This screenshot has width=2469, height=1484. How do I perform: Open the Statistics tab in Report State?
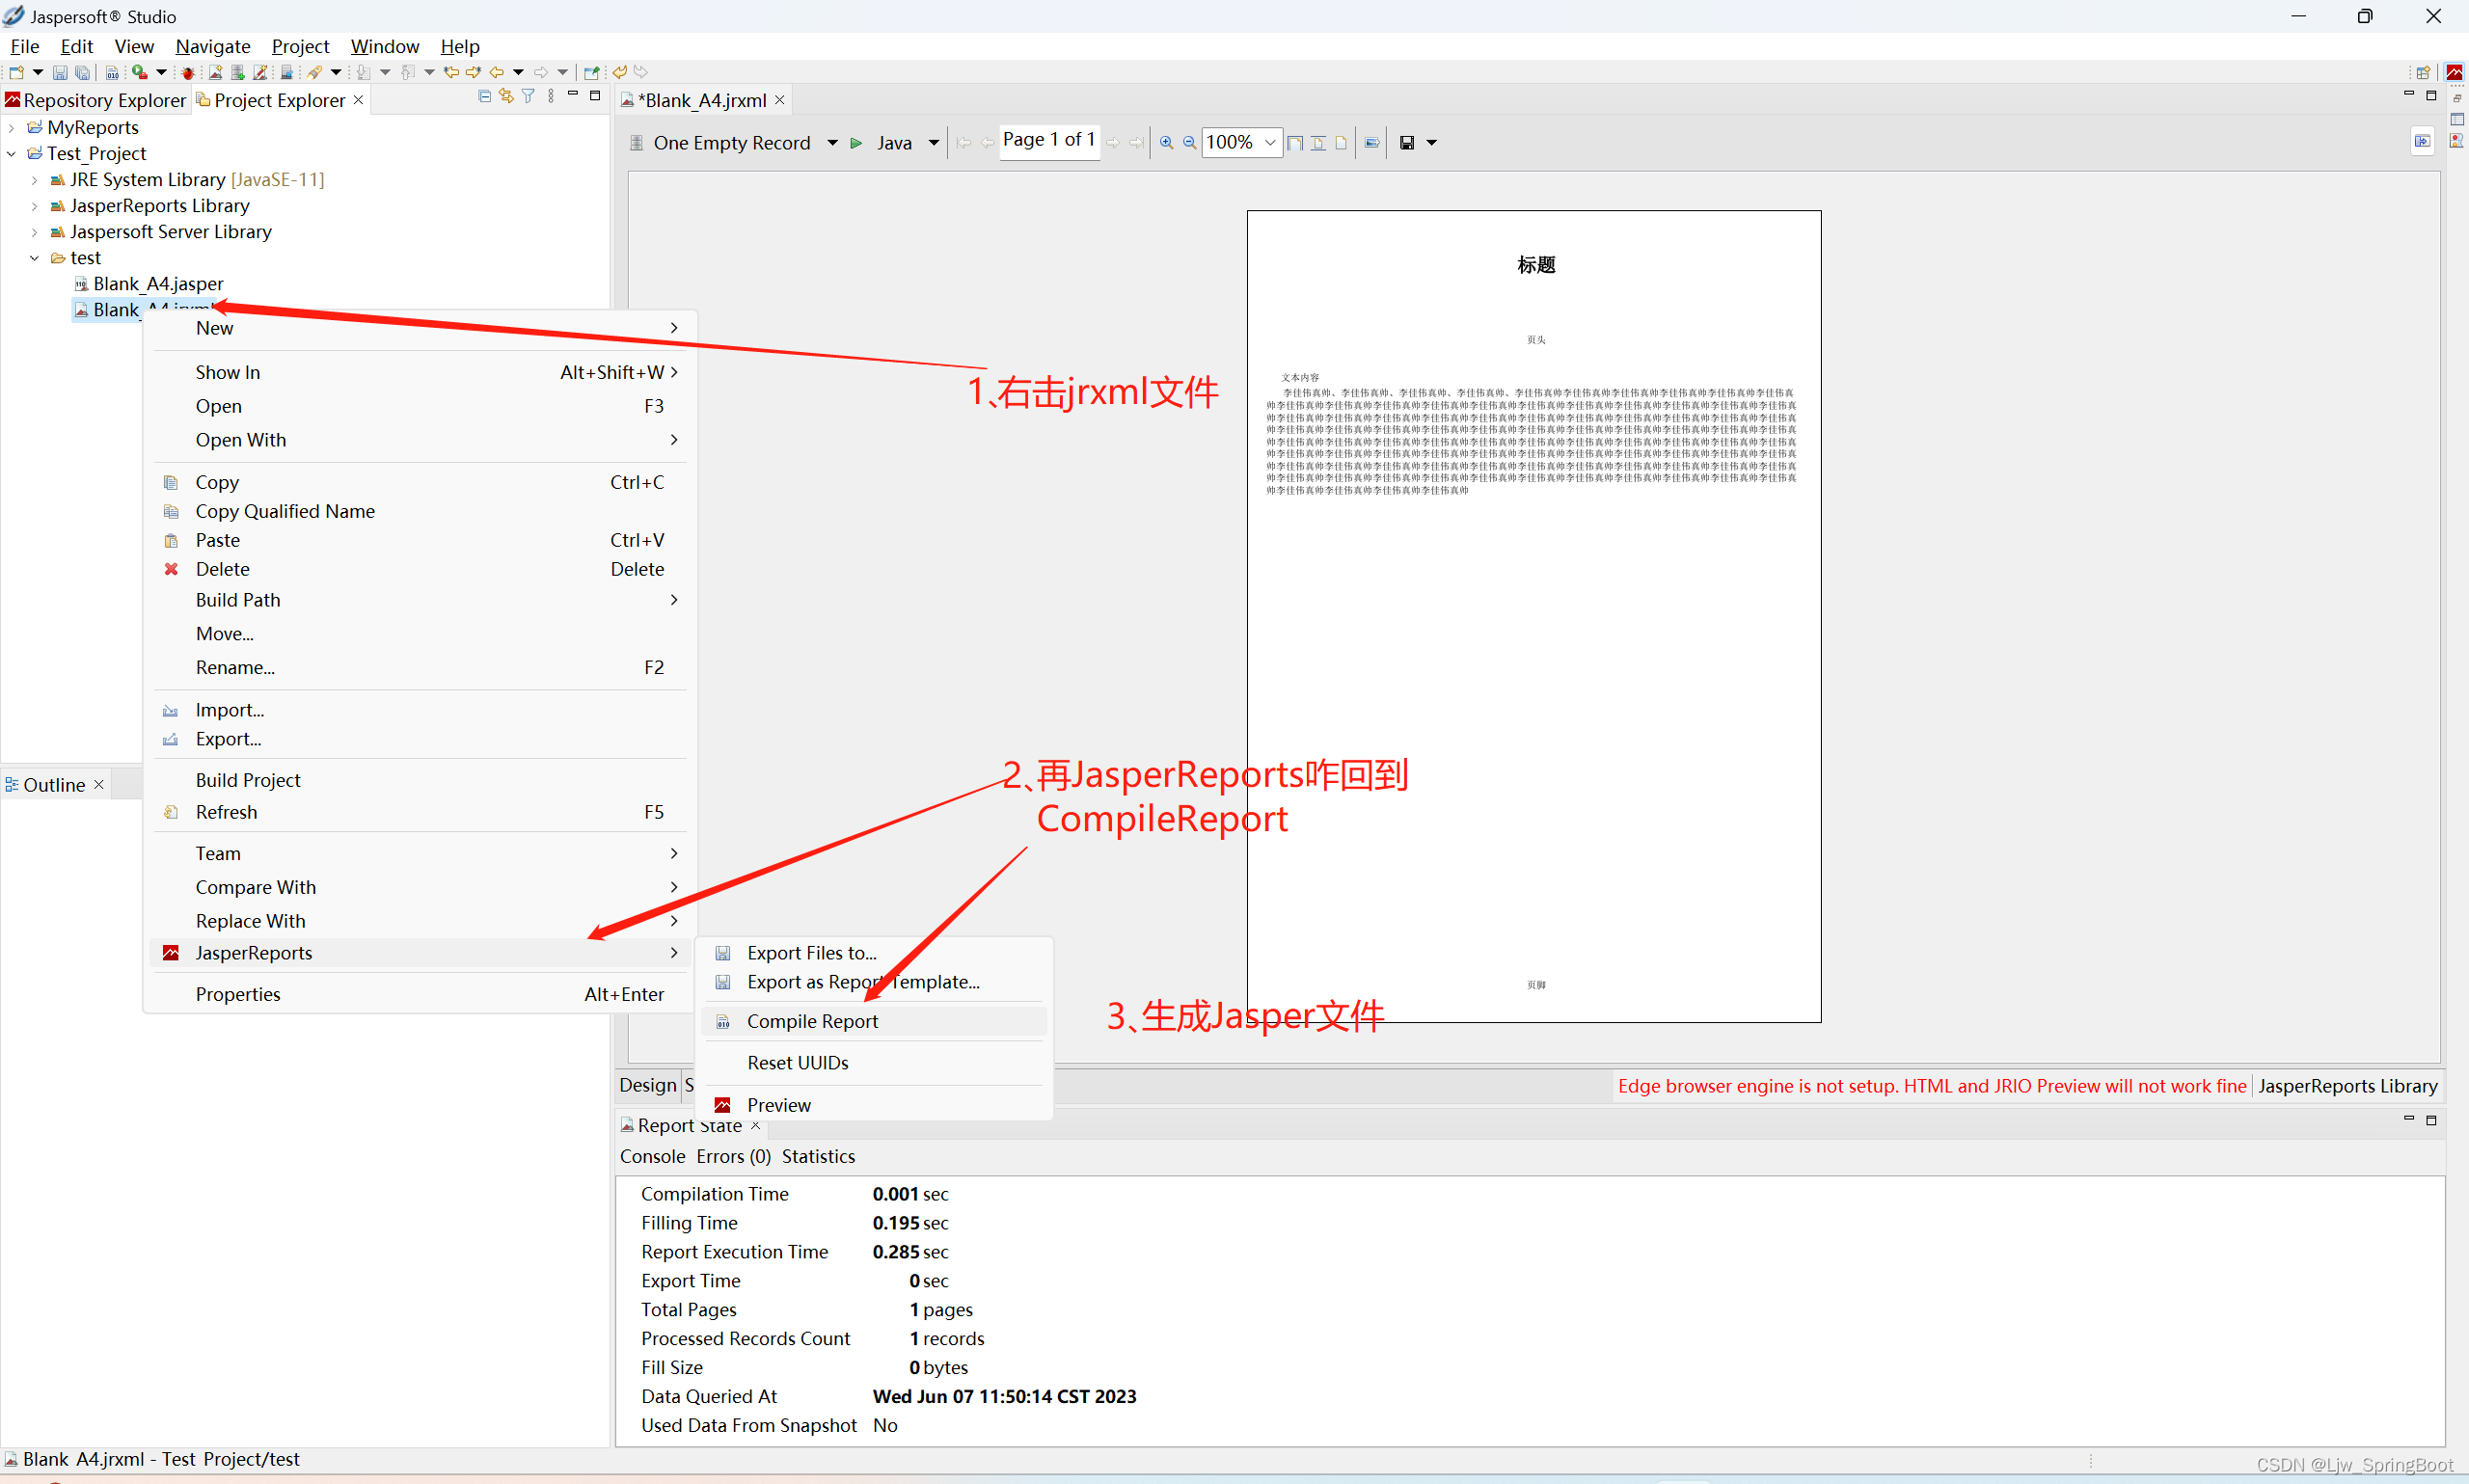pos(817,1156)
